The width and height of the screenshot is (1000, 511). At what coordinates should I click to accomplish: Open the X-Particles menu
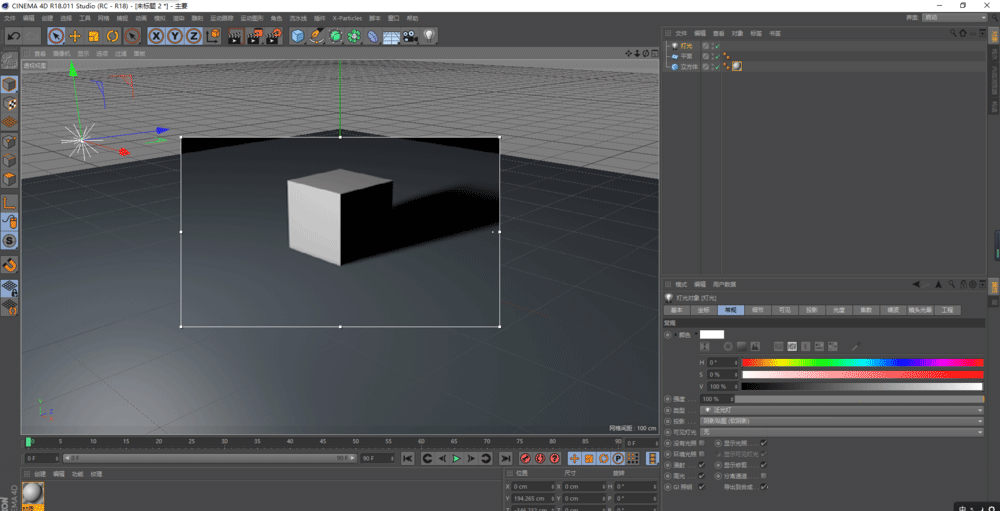(x=347, y=19)
